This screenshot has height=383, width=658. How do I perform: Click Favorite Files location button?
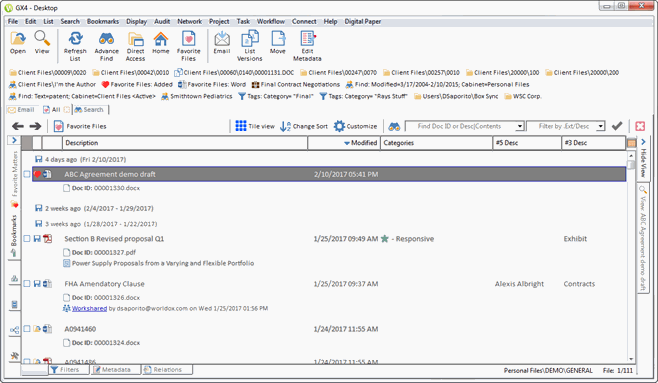coord(81,126)
